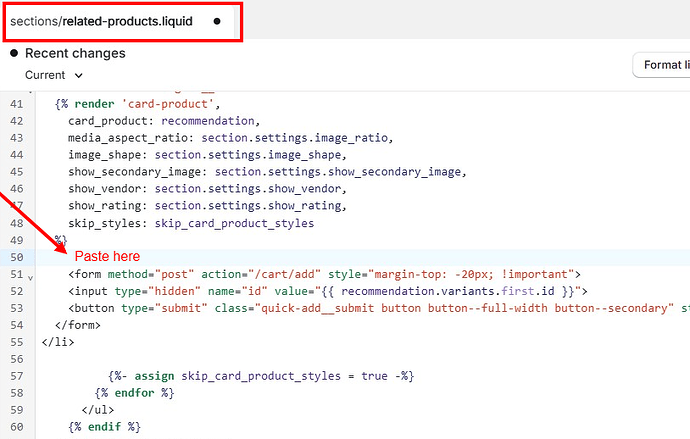
Task: Click line number 41 in the gutter
Action: click(x=15, y=104)
